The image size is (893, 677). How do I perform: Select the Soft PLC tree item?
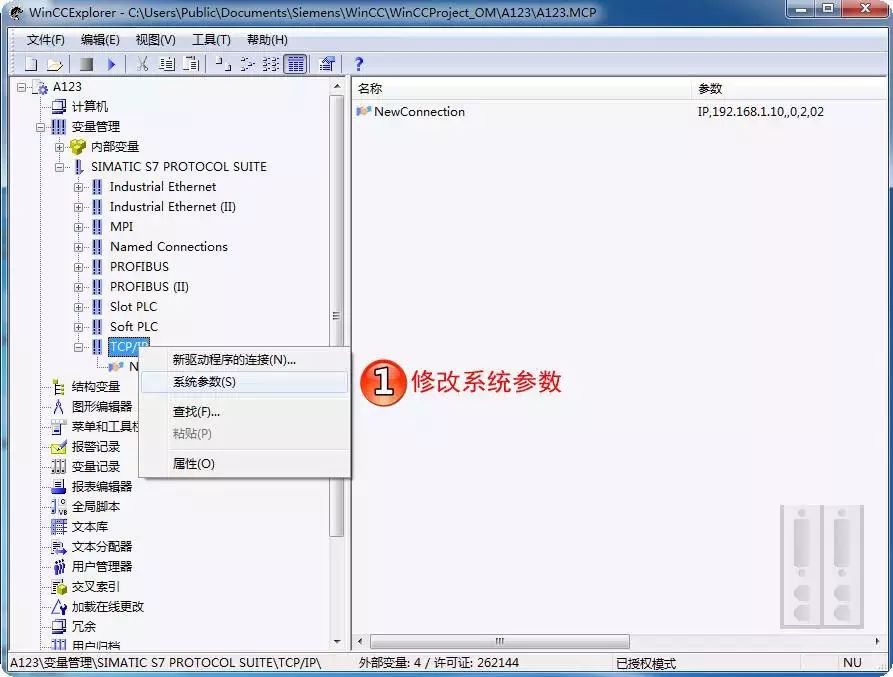tap(134, 327)
